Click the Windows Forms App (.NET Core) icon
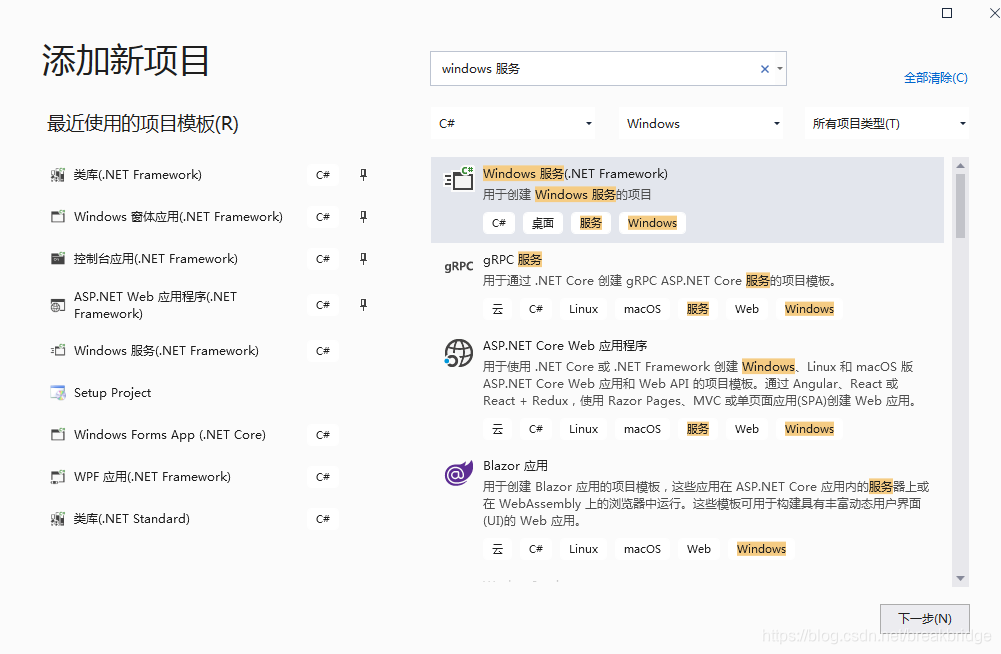 point(57,435)
